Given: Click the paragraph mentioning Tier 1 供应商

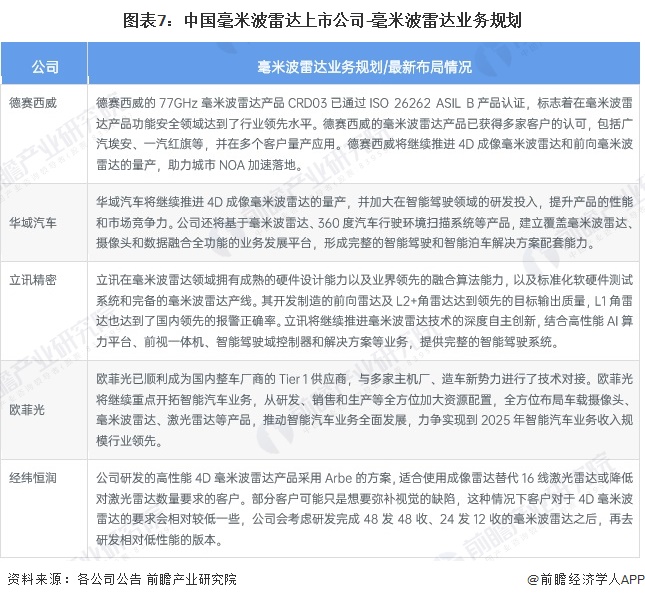Looking at the screenshot, I should 364,410.
